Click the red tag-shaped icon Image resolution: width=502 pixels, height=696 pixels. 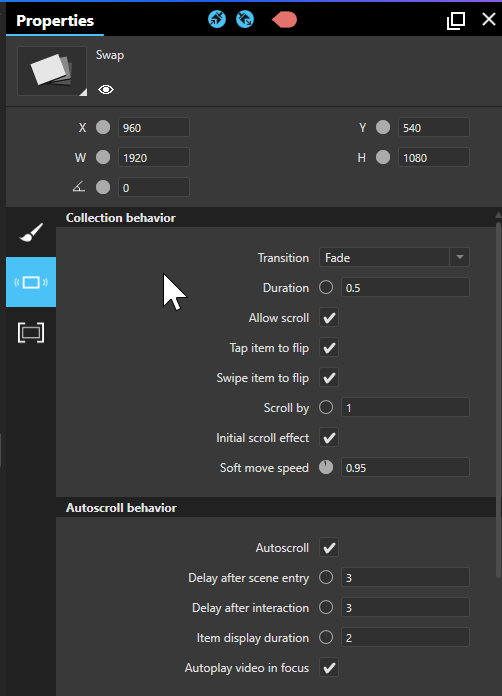tap(284, 20)
